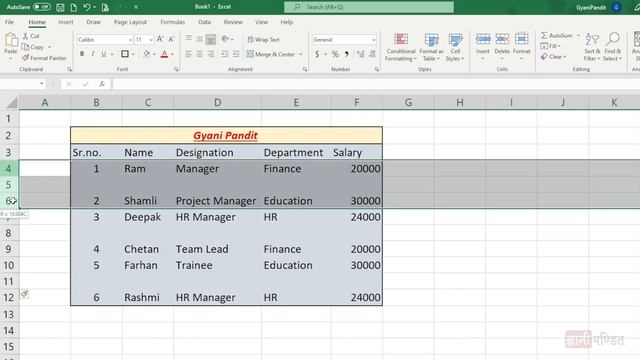Toggle Align Left
The height and width of the screenshot is (360, 640).
(188, 54)
